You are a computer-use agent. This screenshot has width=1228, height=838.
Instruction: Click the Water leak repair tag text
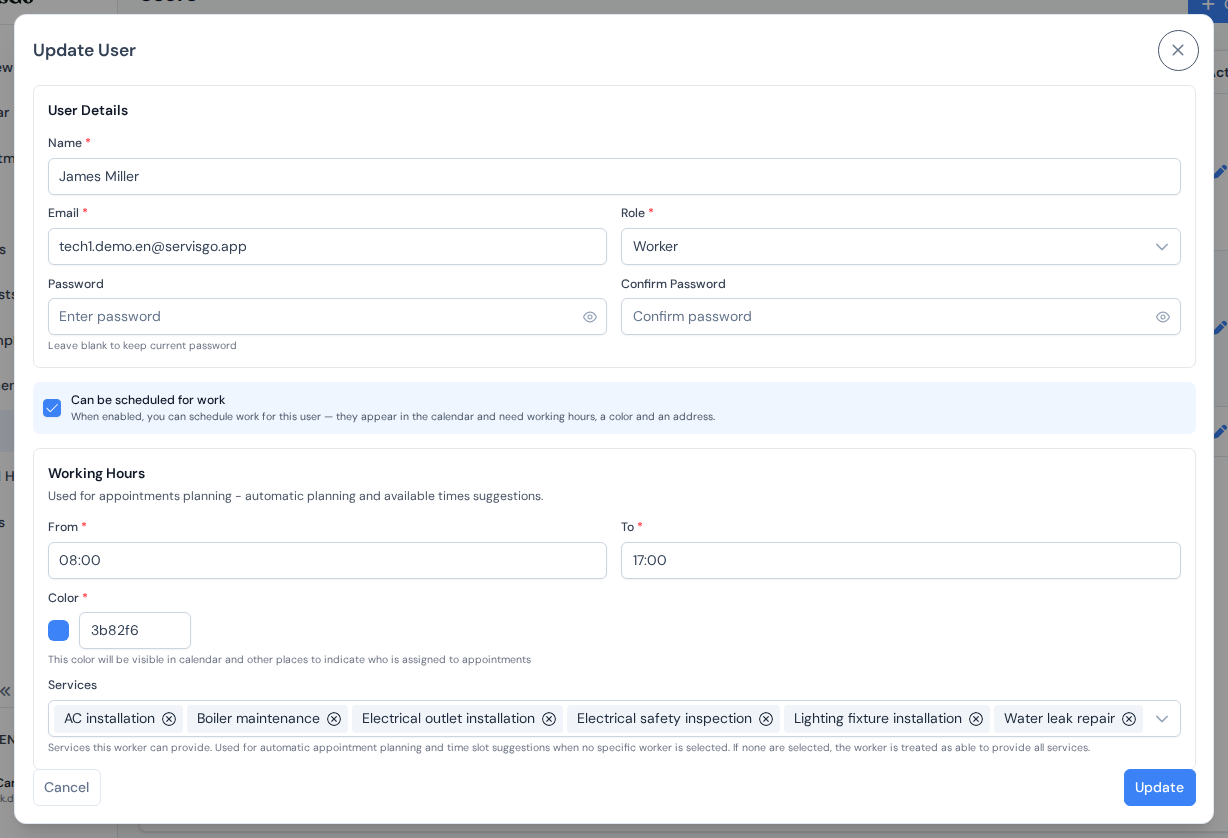pos(1059,719)
